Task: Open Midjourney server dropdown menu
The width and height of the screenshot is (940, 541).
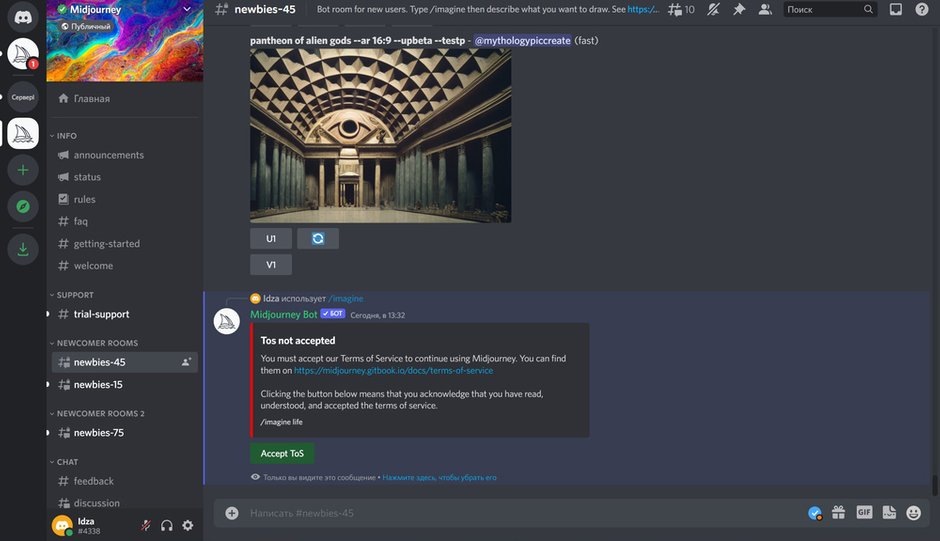Action: [x=186, y=9]
